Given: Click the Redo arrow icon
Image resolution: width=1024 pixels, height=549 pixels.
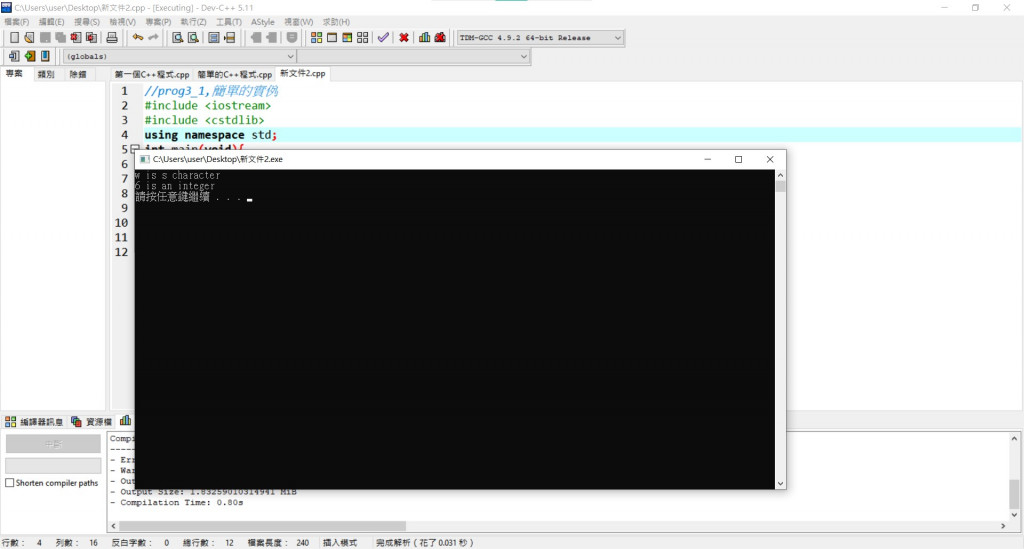Looking at the screenshot, I should tap(153, 38).
